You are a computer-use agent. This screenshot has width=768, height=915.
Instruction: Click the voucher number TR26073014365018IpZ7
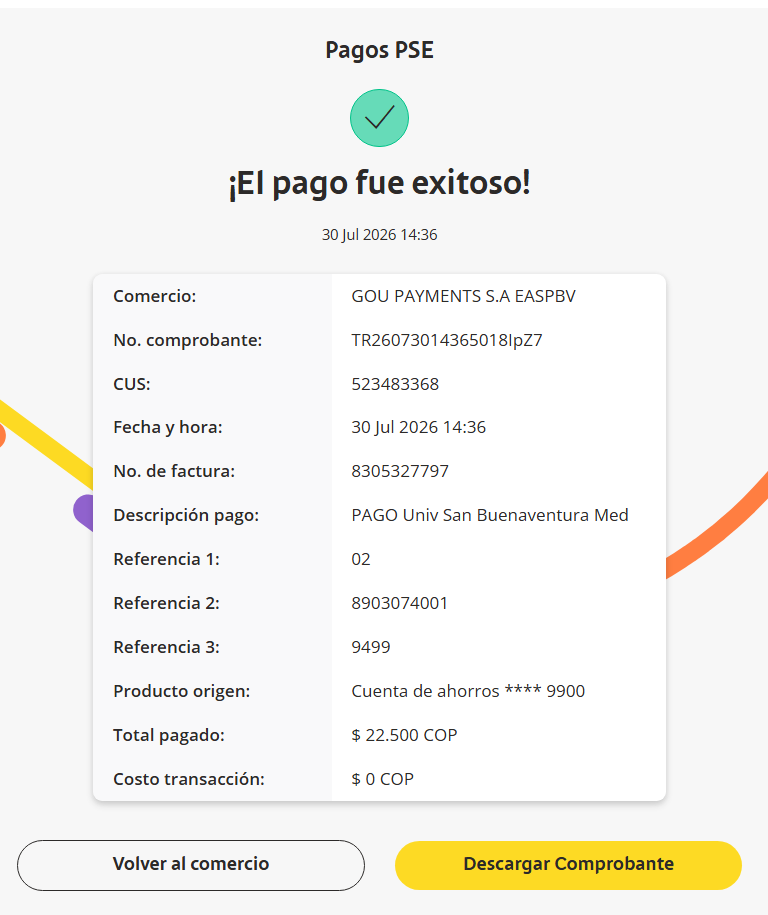click(x=447, y=340)
